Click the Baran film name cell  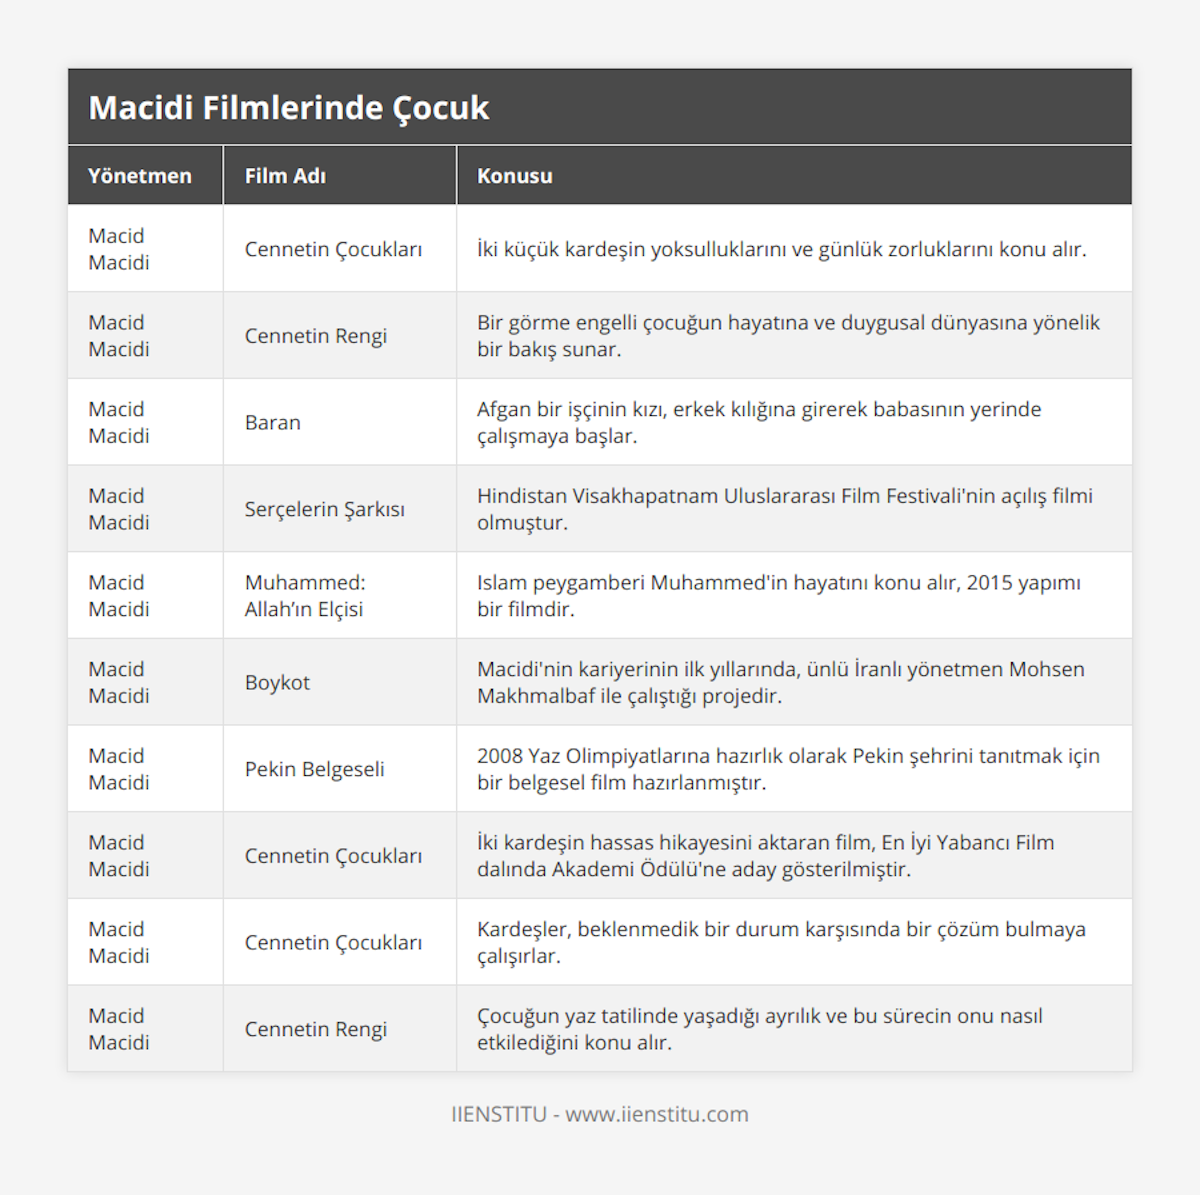tap(273, 423)
